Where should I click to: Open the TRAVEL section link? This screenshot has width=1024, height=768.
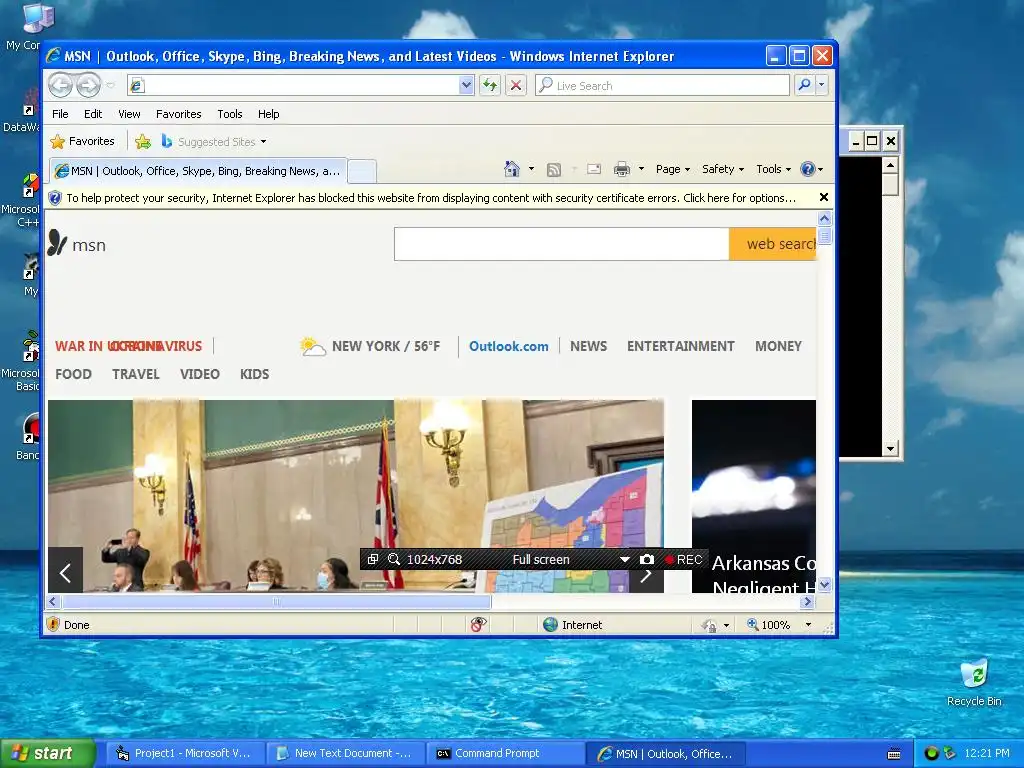(x=136, y=374)
